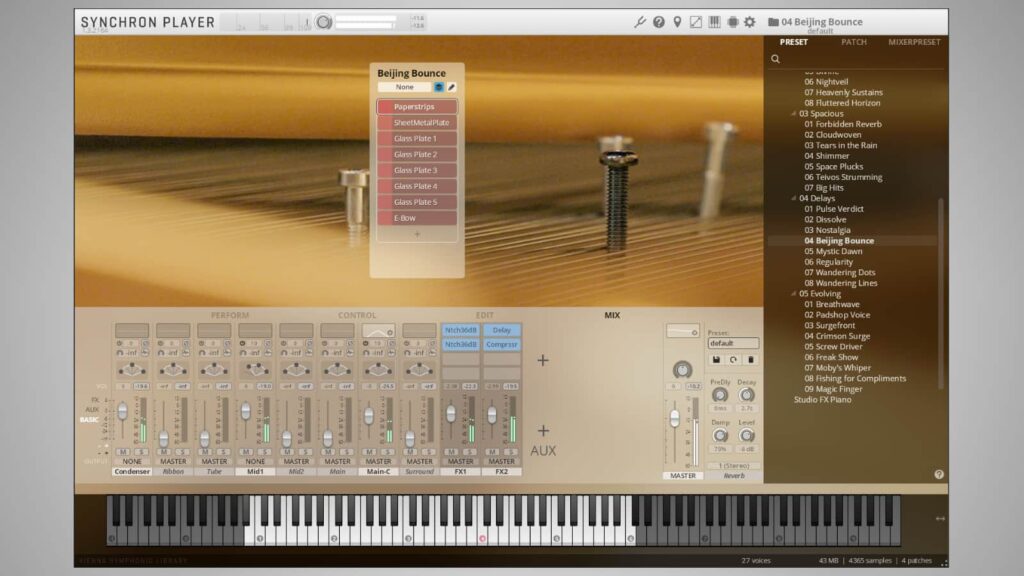Open the help question mark icon in toolbar
This screenshot has height=576, width=1024.
click(659, 22)
